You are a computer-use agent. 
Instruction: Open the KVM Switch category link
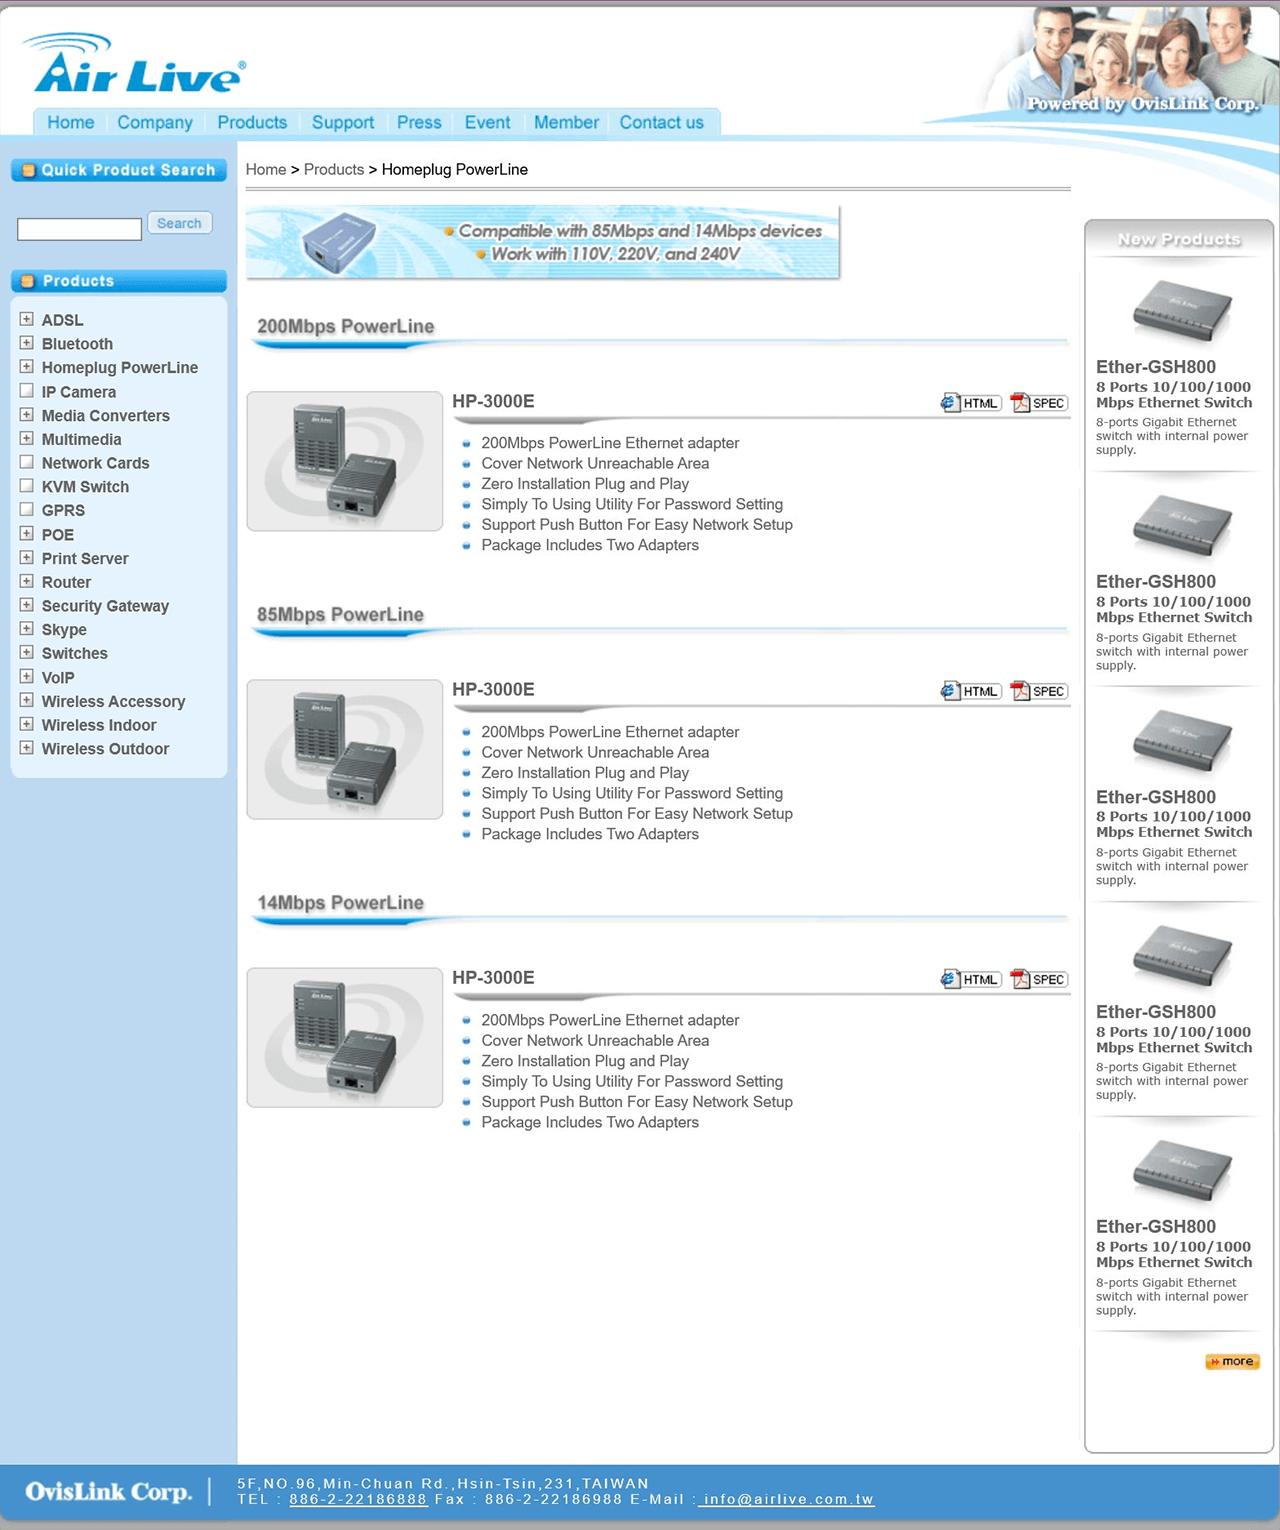[85, 487]
